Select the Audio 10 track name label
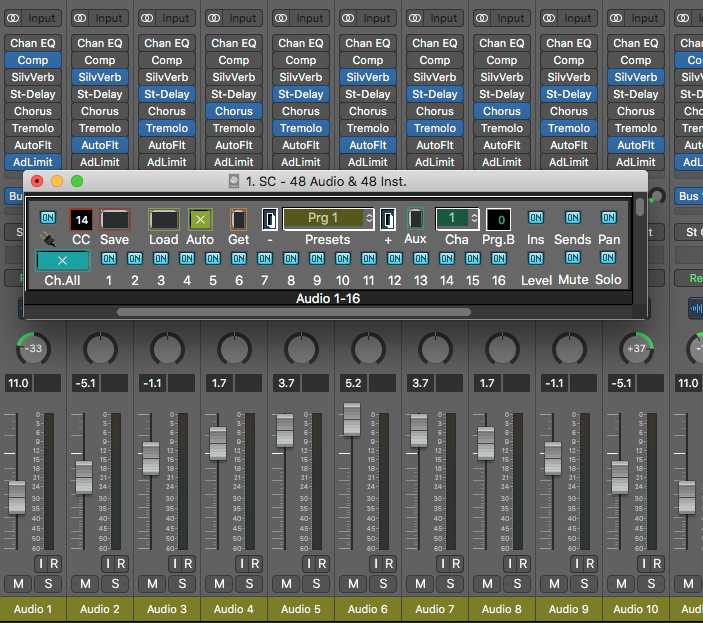Screen dimensions: 703x623 636,609
